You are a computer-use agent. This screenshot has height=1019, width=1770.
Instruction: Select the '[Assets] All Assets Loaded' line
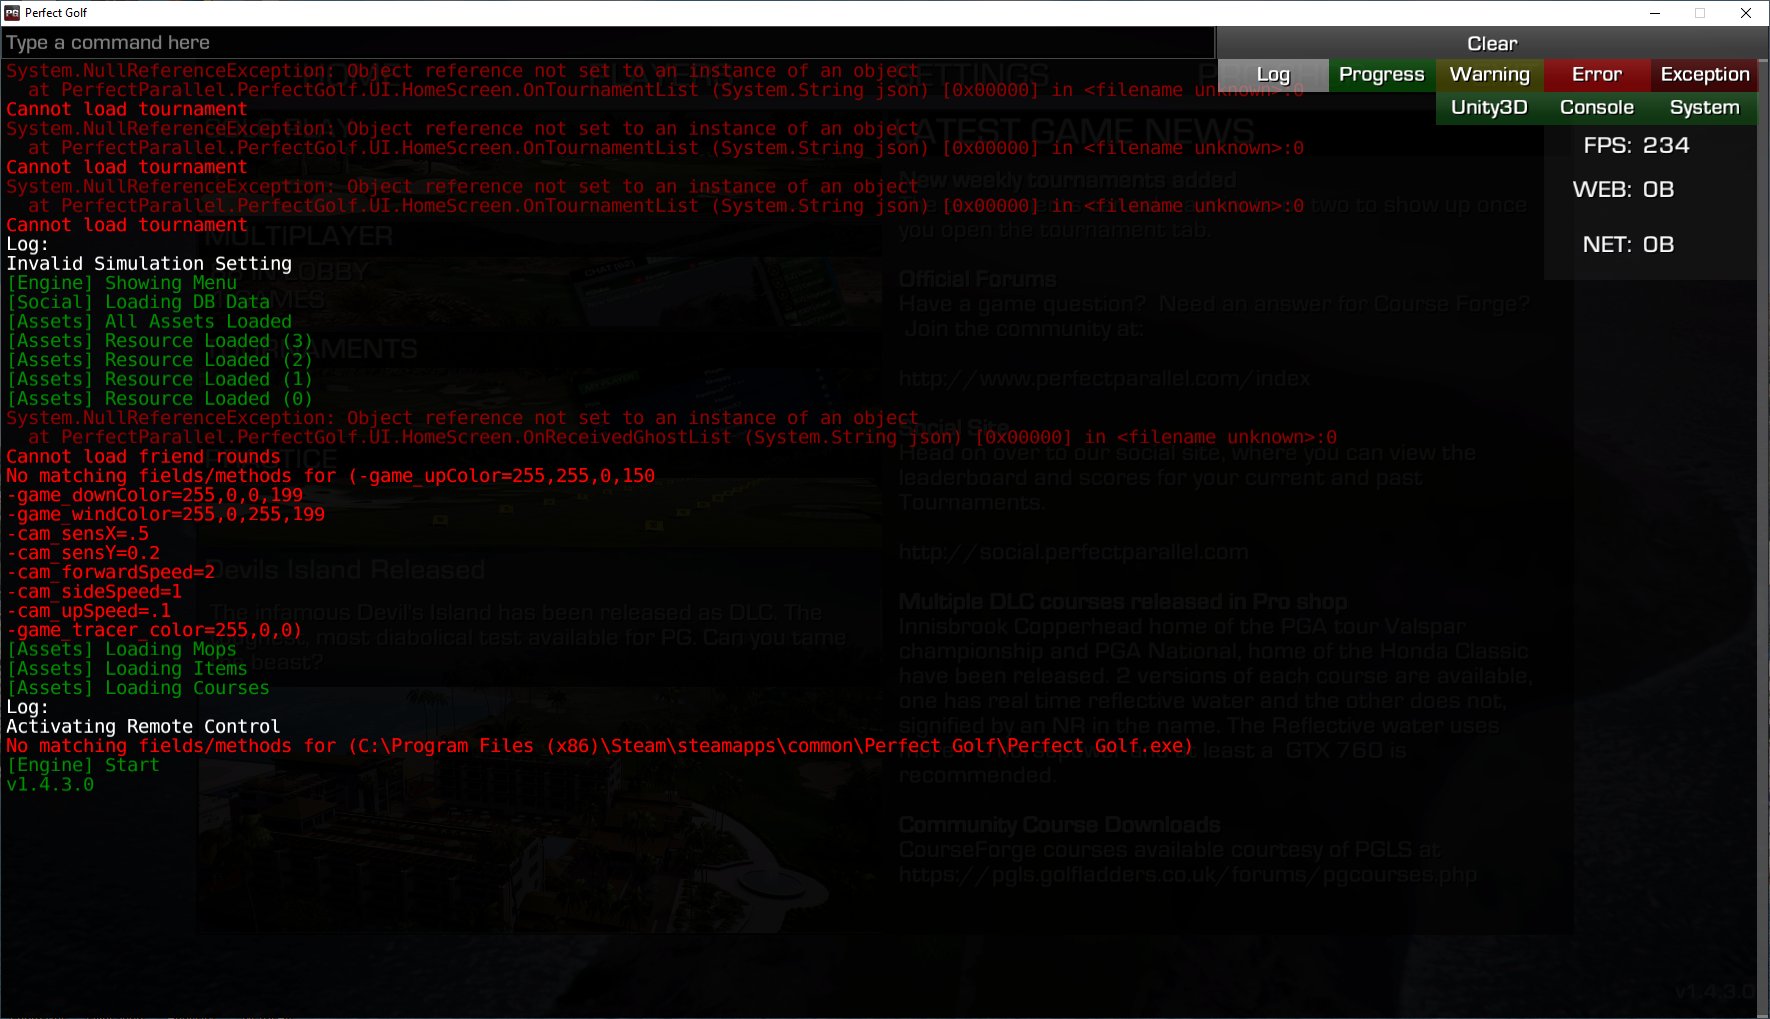click(149, 322)
